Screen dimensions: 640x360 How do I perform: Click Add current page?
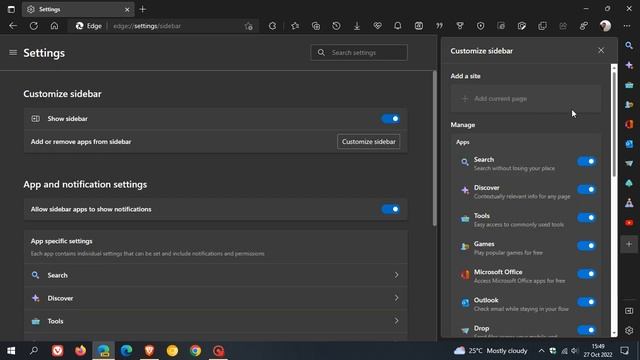pos(526,99)
